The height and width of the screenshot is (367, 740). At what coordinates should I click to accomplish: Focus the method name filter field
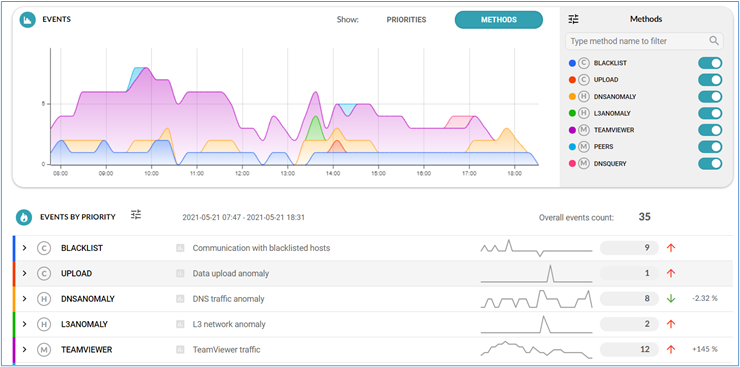click(644, 41)
